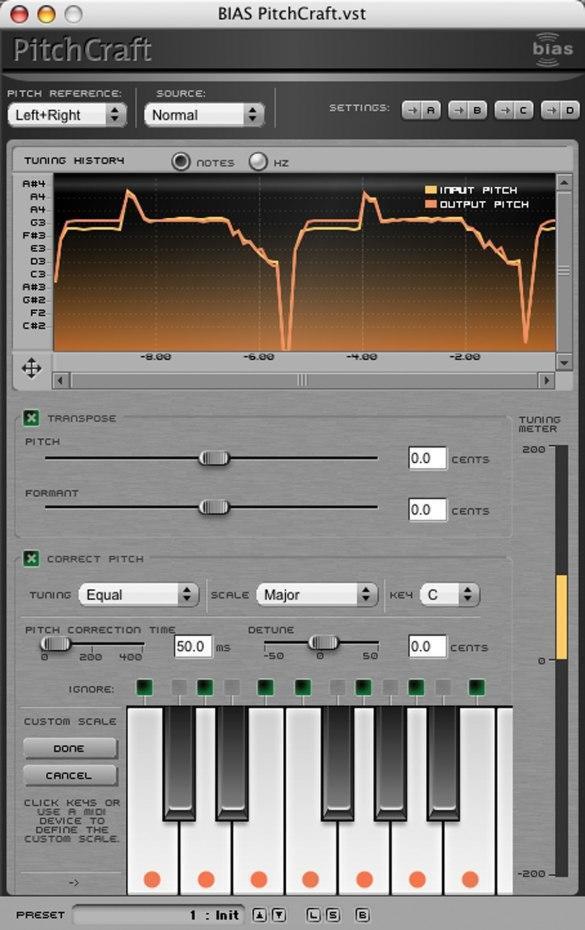The width and height of the screenshot is (585, 930).
Task: Store settings to snapshot D
Action: click(x=560, y=110)
